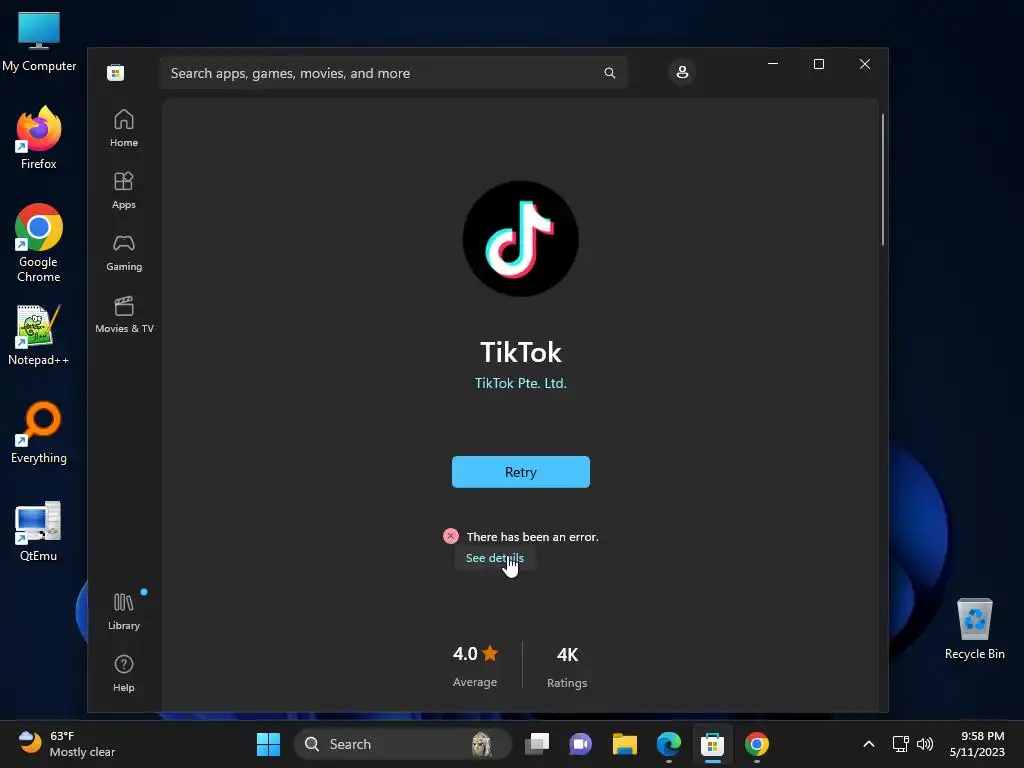Focus the Search apps, games, movies field
Image resolution: width=1024 pixels, height=768 pixels.
393,72
